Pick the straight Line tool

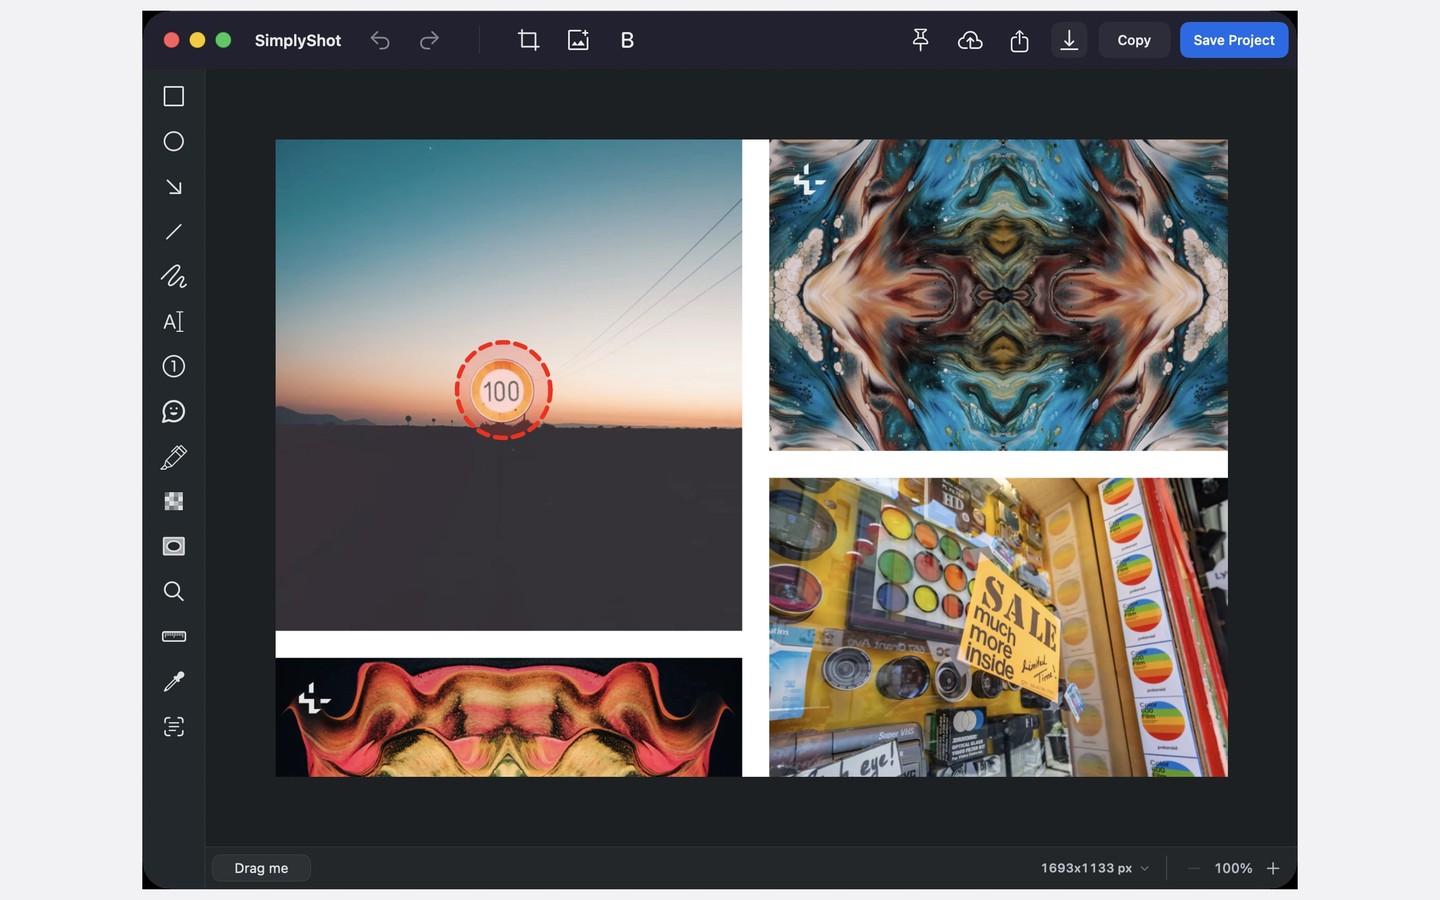174,232
